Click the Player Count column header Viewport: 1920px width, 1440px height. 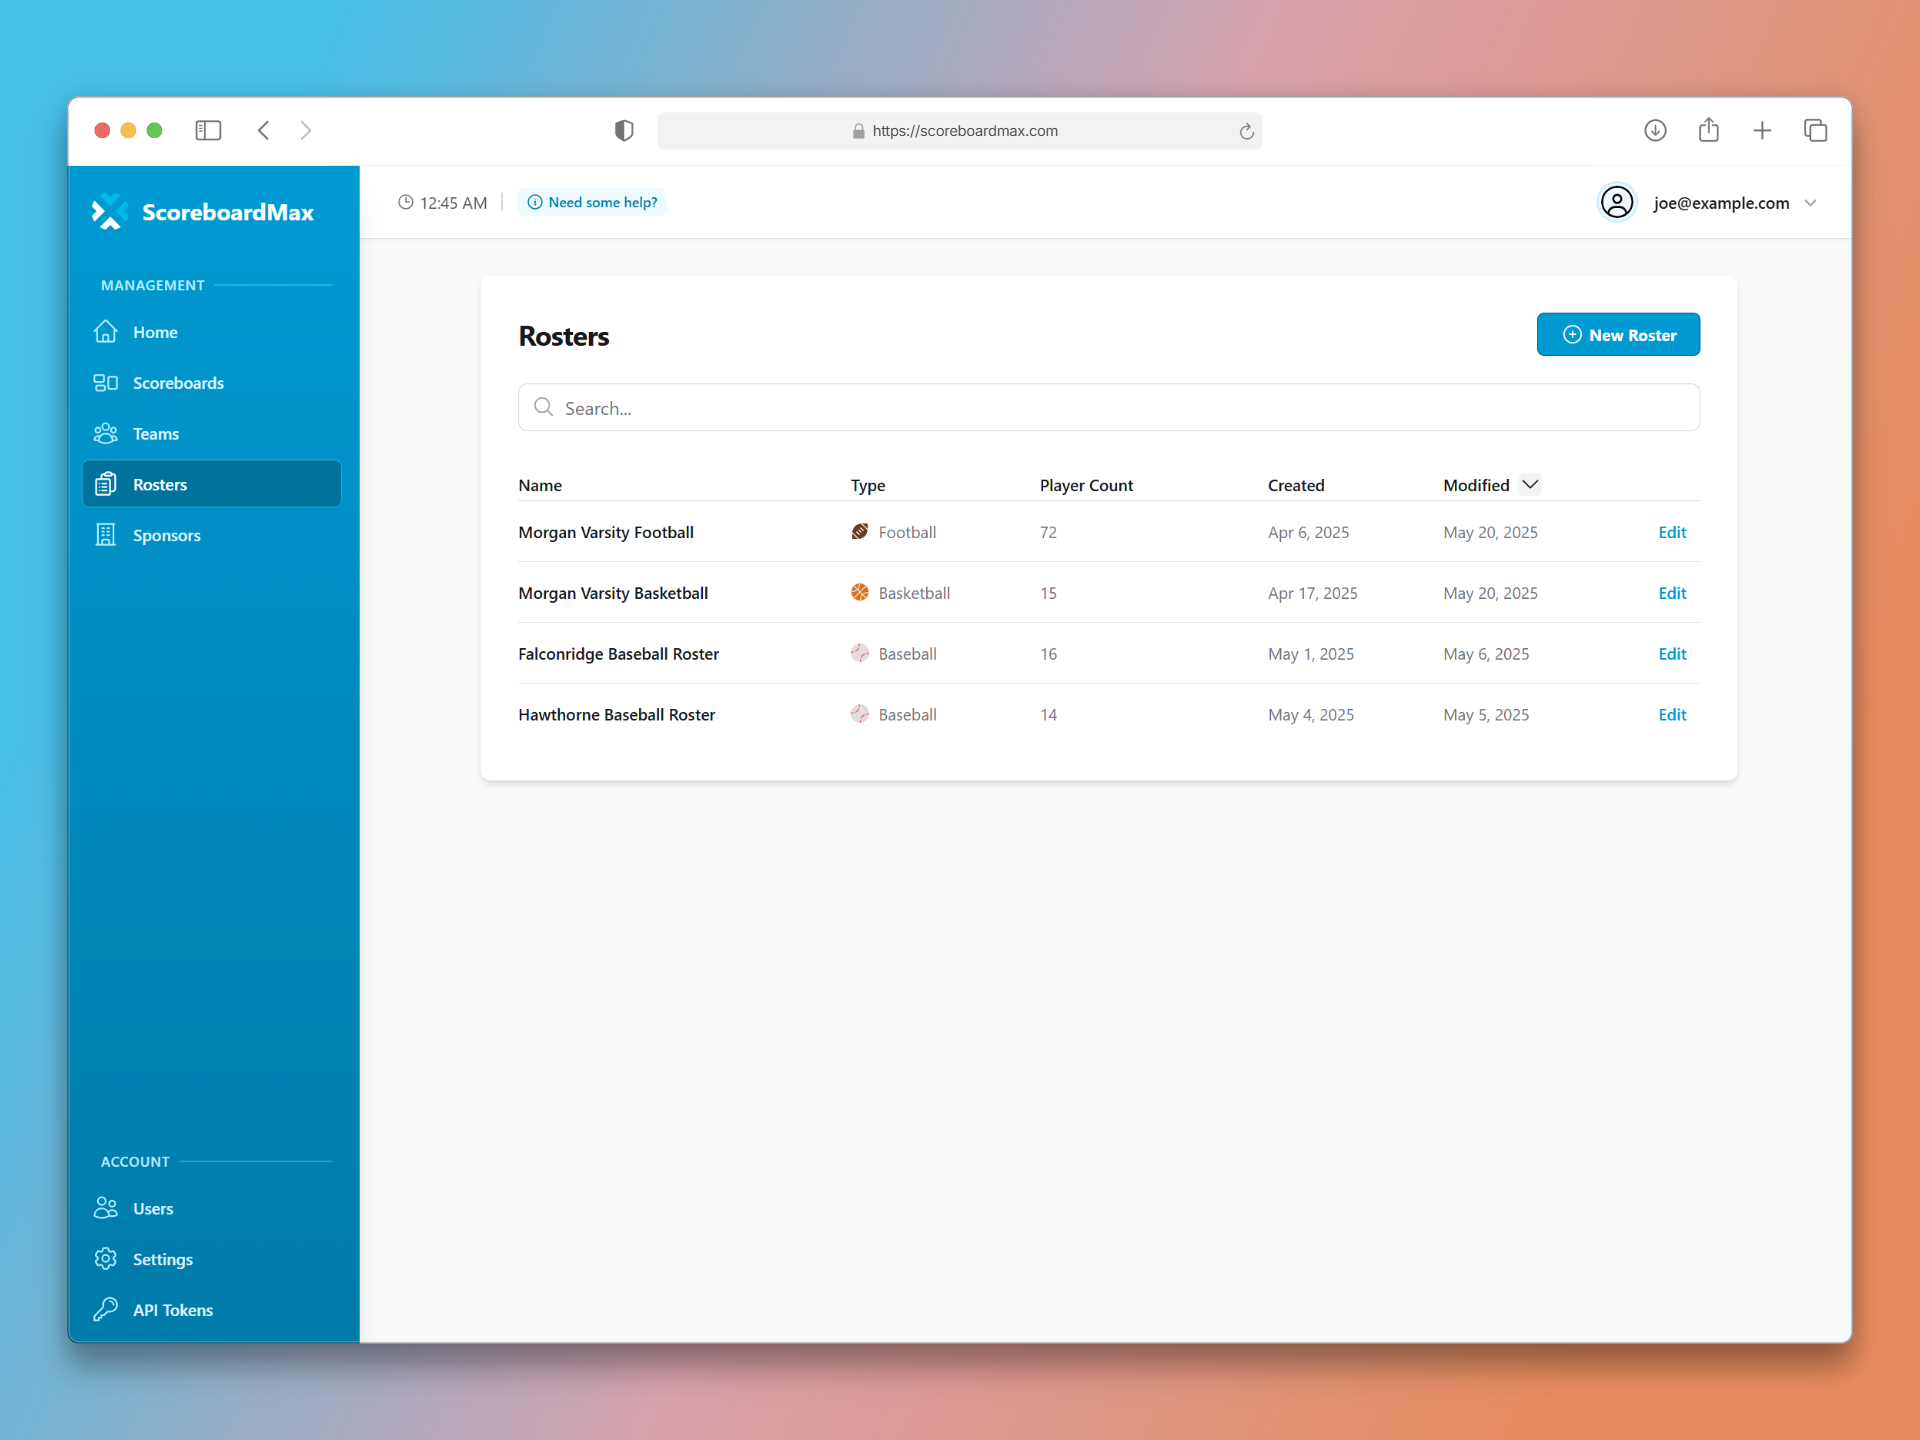1086,485
